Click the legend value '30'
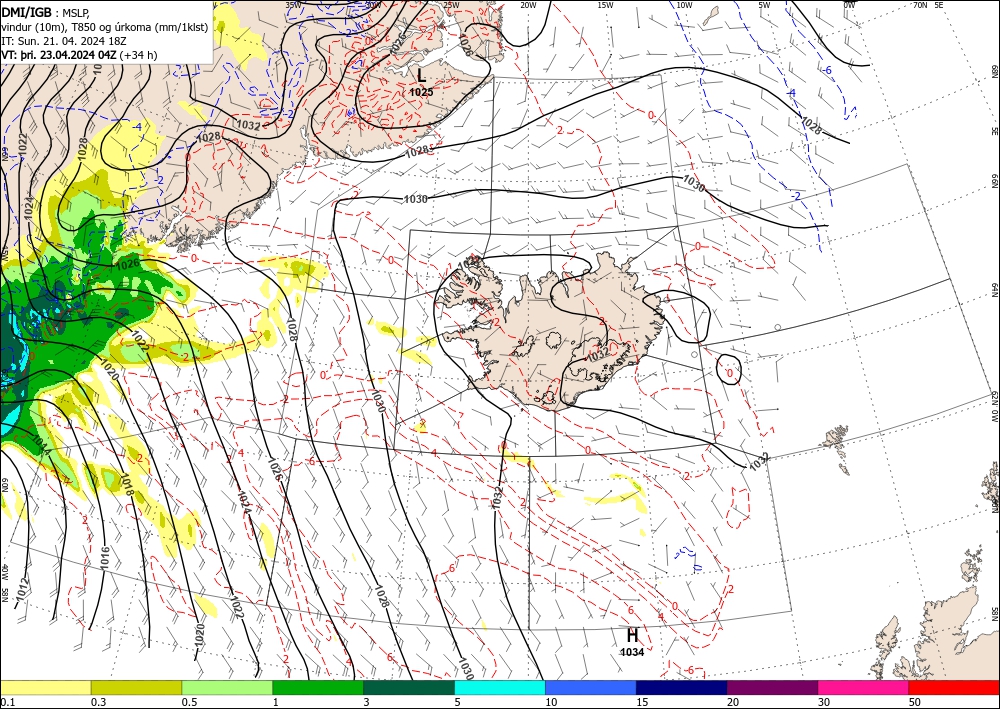 (x=824, y=702)
